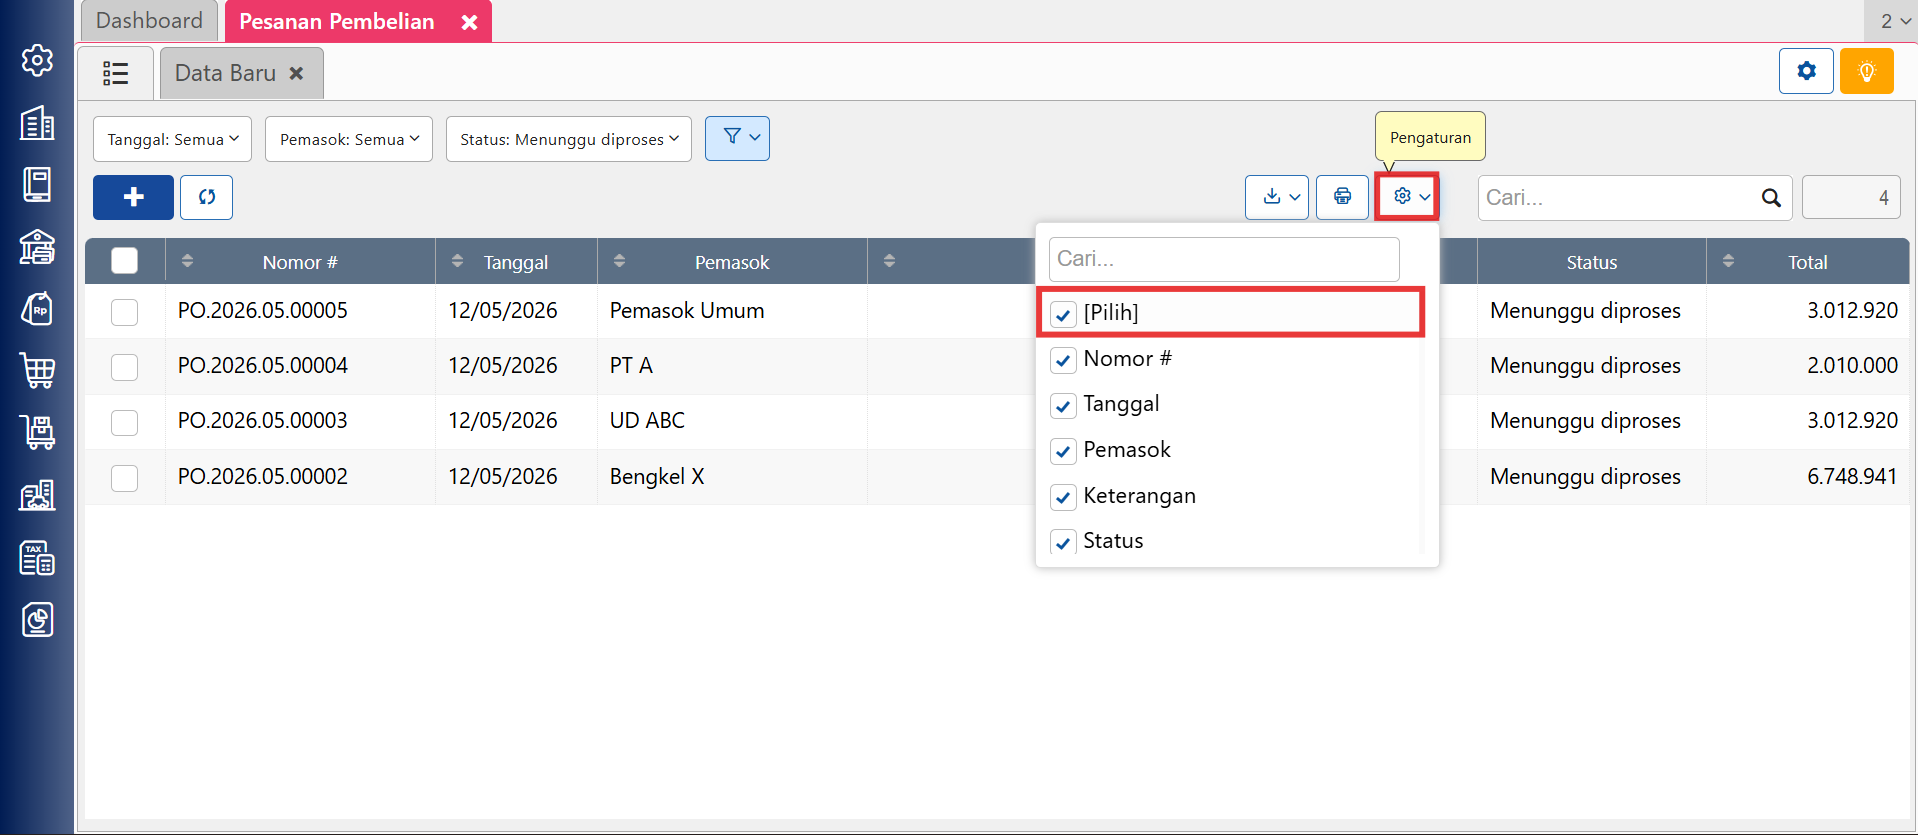Open the Pemasok: Semua dropdown
Image resolution: width=1918 pixels, height=835 pixels.
pos(349,139)
